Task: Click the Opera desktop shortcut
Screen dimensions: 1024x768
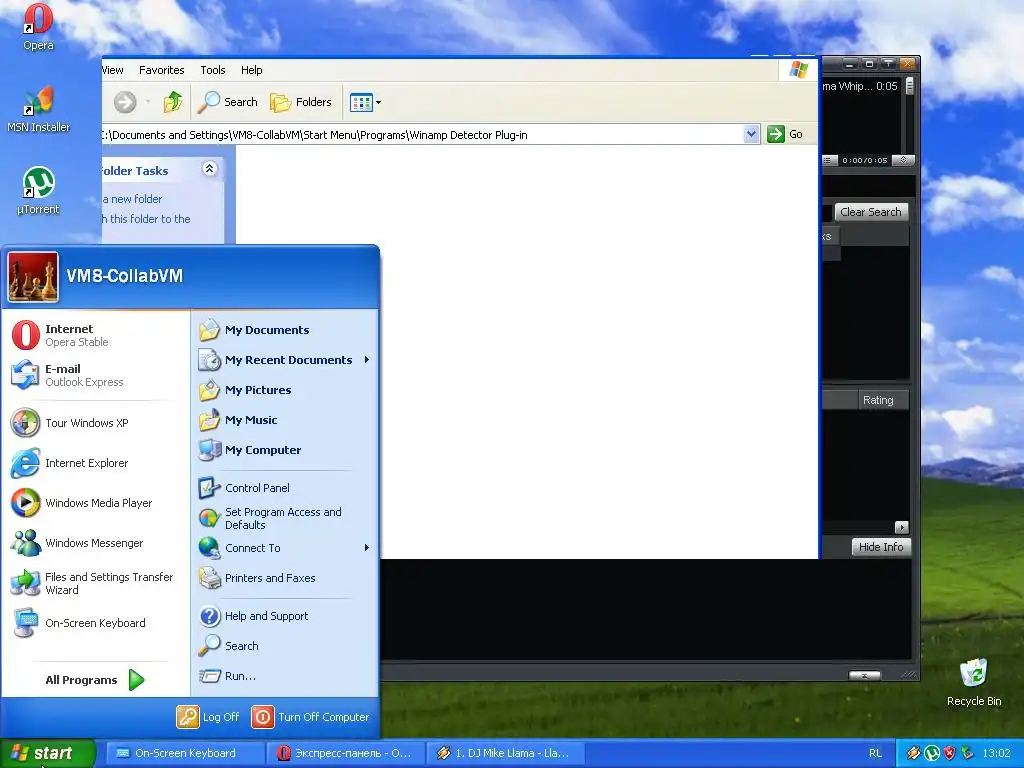Action: click(38, 27)
